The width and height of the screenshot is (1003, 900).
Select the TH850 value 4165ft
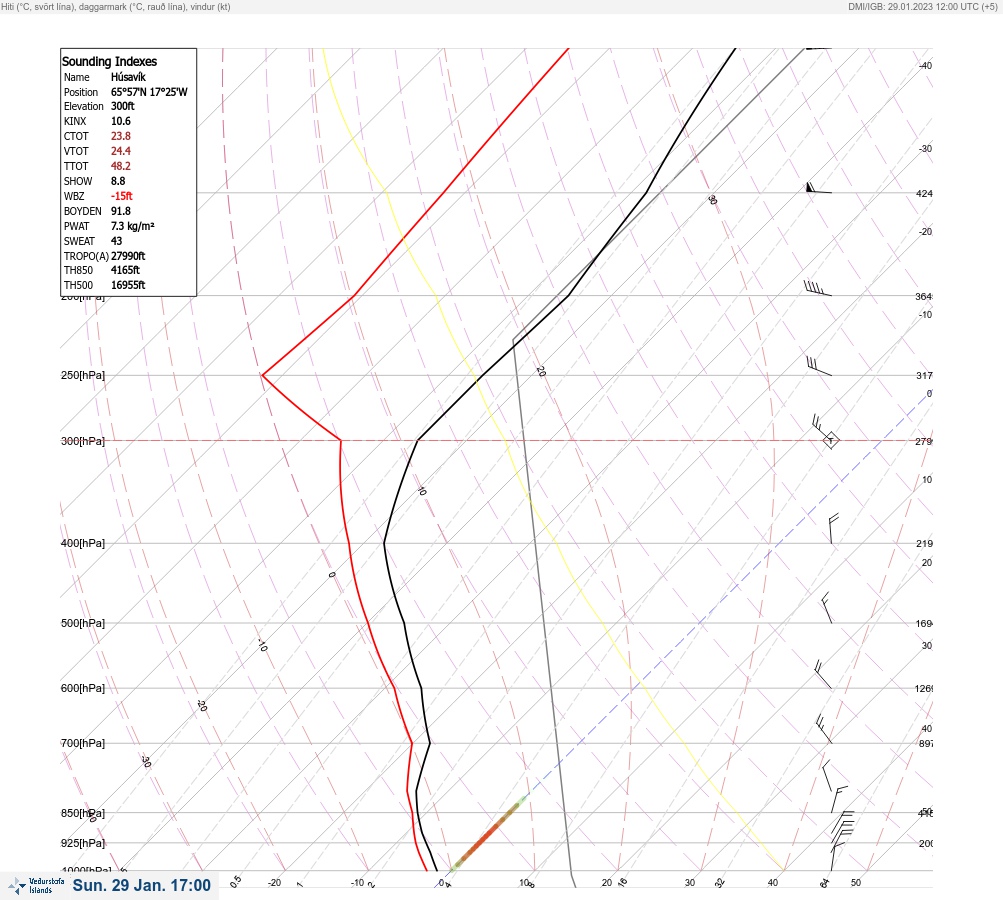pos(125,270)
